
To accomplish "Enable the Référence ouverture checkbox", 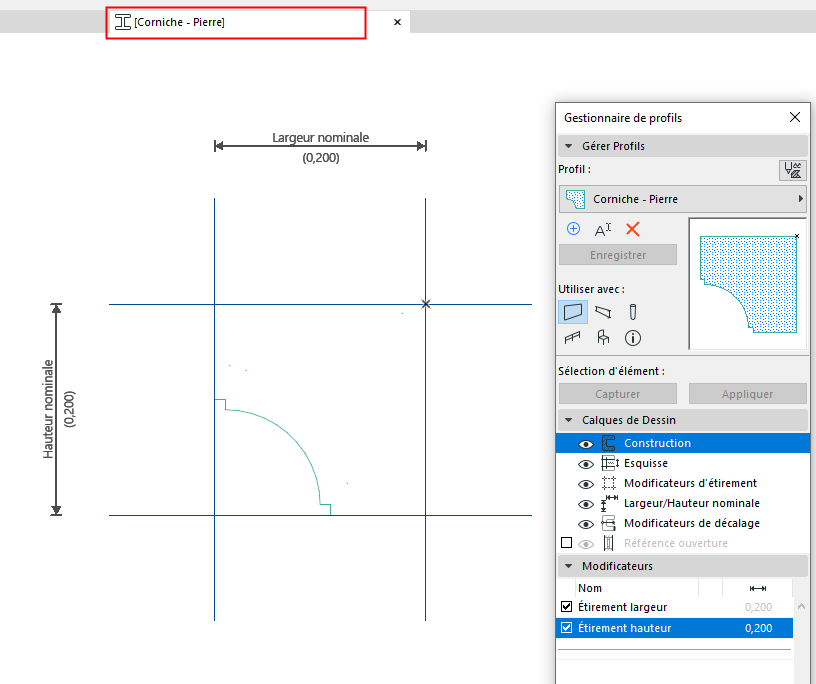I will 567,543.
